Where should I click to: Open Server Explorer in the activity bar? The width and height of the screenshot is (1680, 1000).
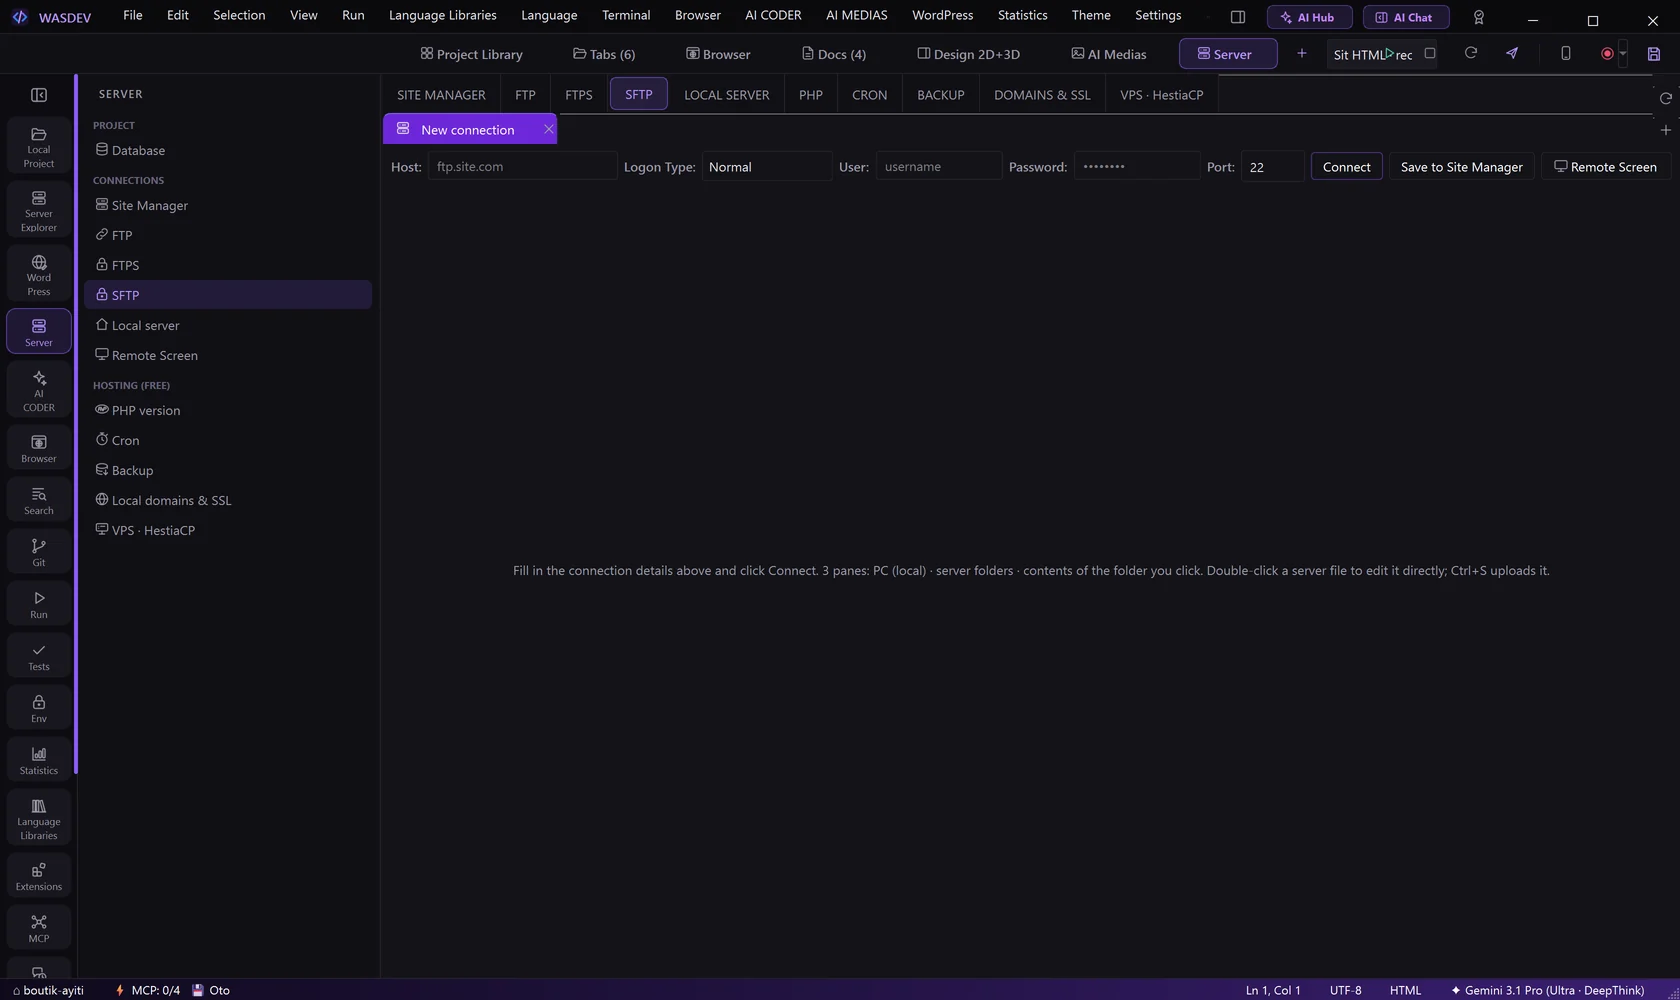tap(39, 210)
